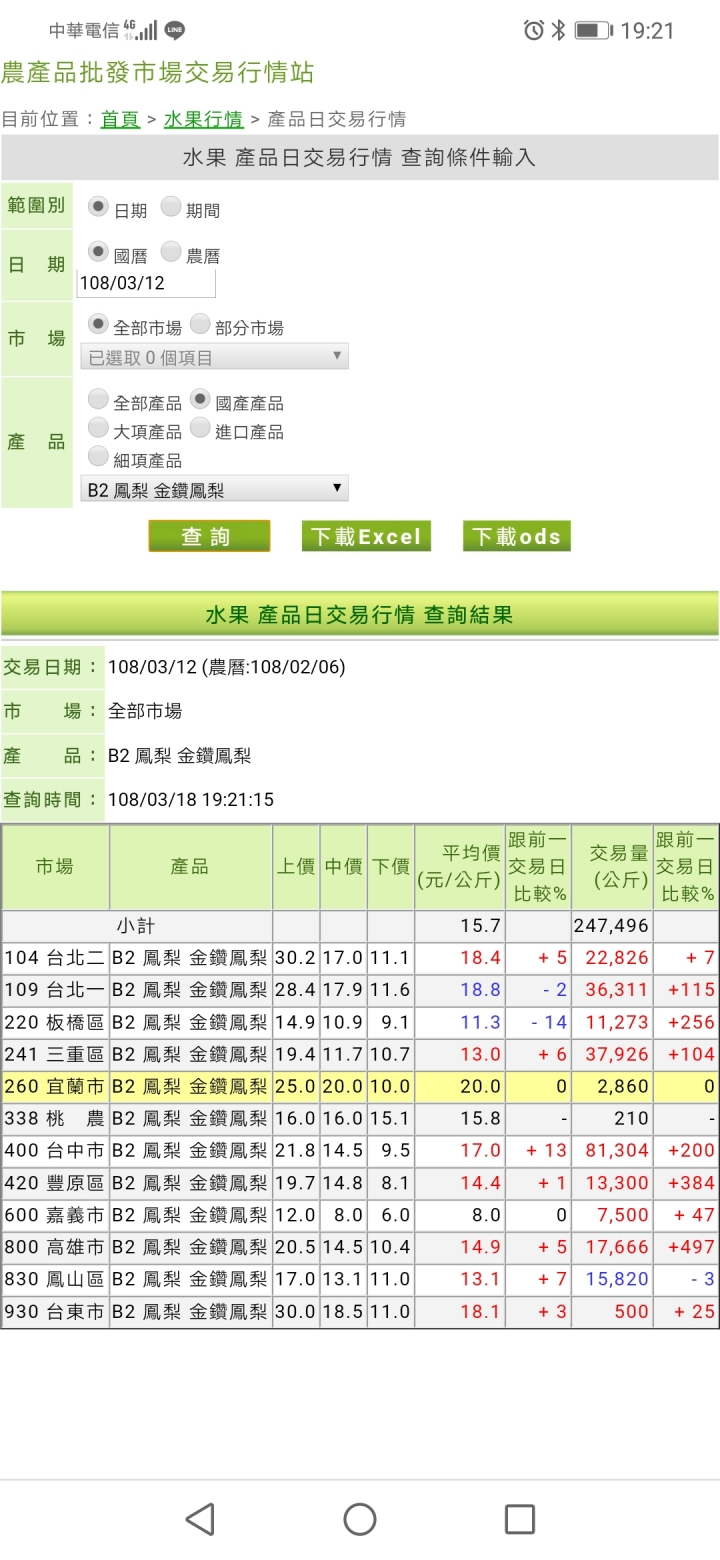Click the 930 台東市 market cell

[x=55, y=1311]
